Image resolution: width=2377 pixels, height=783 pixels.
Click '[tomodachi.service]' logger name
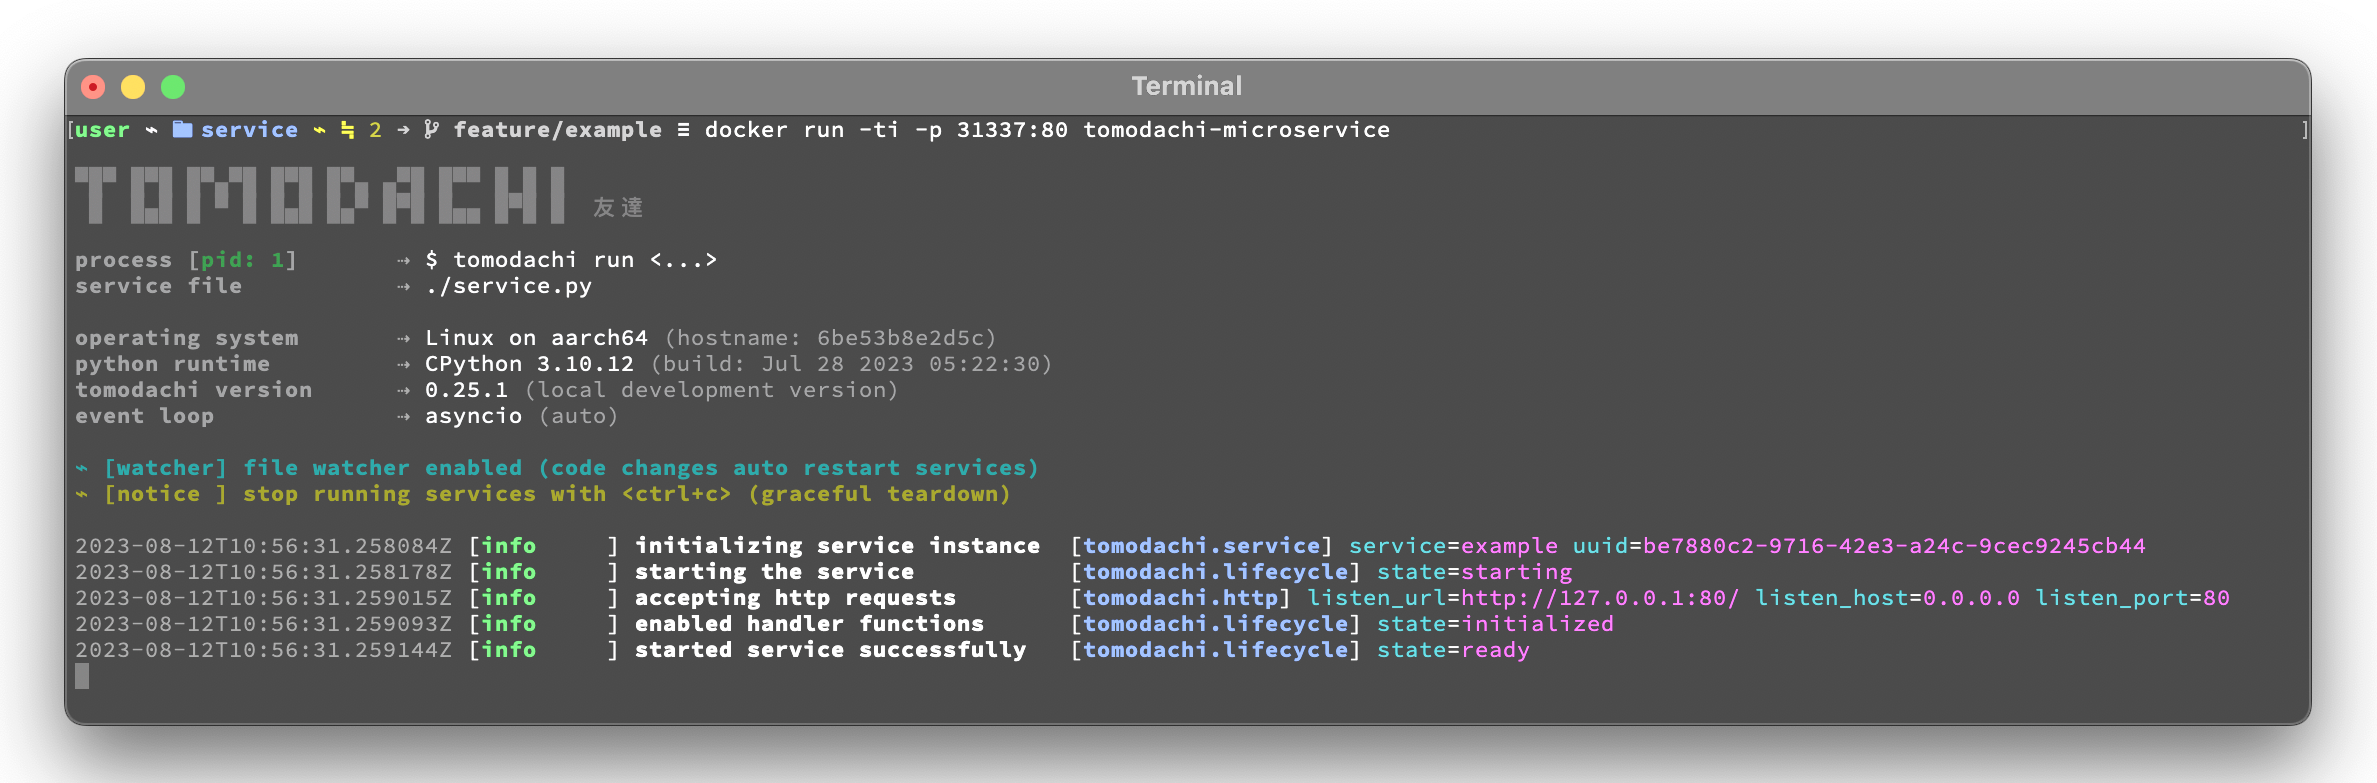(x=1201, y=546)
